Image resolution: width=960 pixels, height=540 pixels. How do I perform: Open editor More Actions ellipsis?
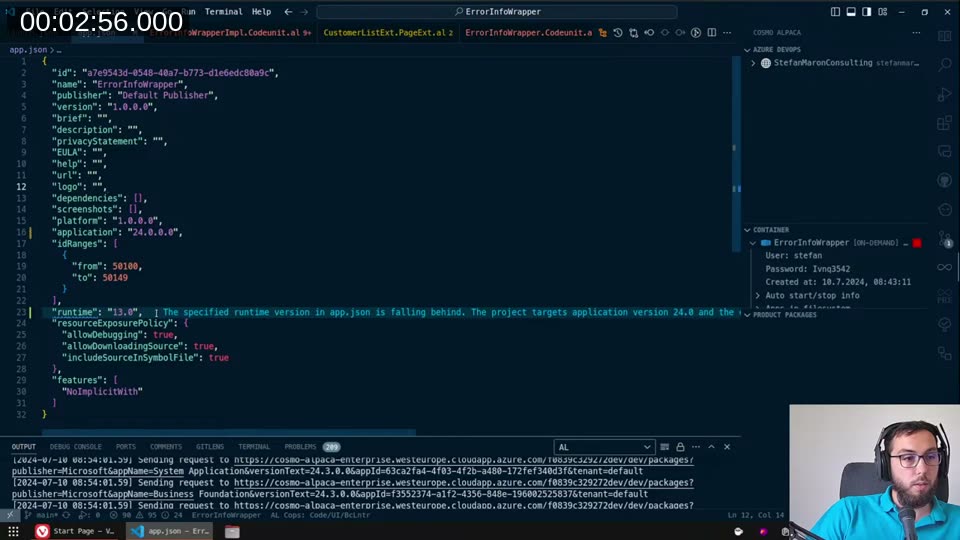[727, 32]
